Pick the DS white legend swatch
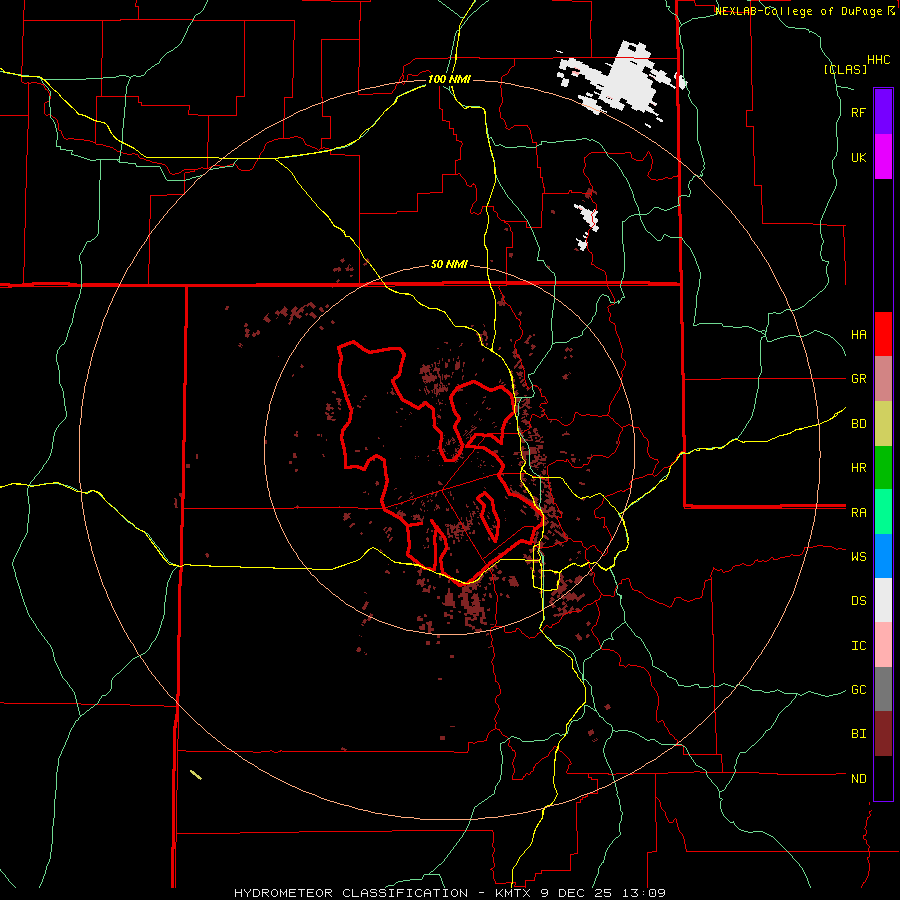 [883, 600]
